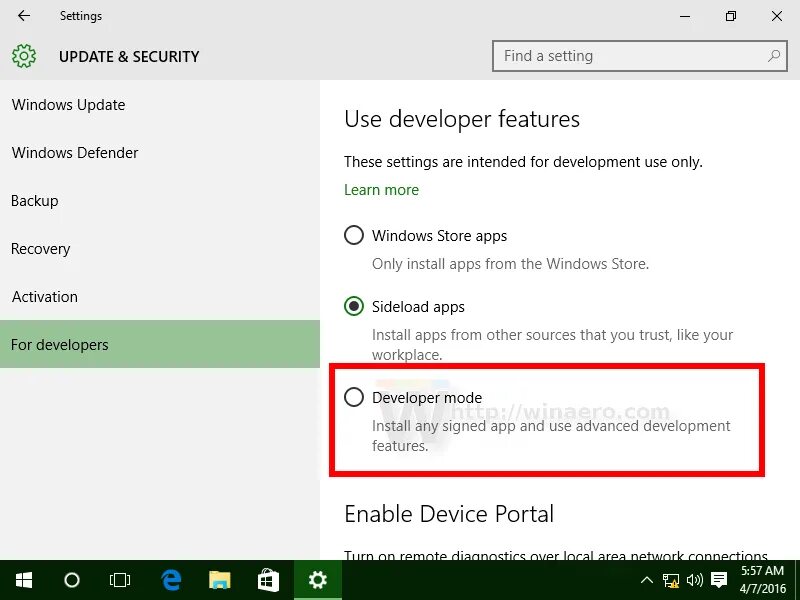Select the Windows Store apps option
The width and height of the screenshot is (800, 600).
354,235
